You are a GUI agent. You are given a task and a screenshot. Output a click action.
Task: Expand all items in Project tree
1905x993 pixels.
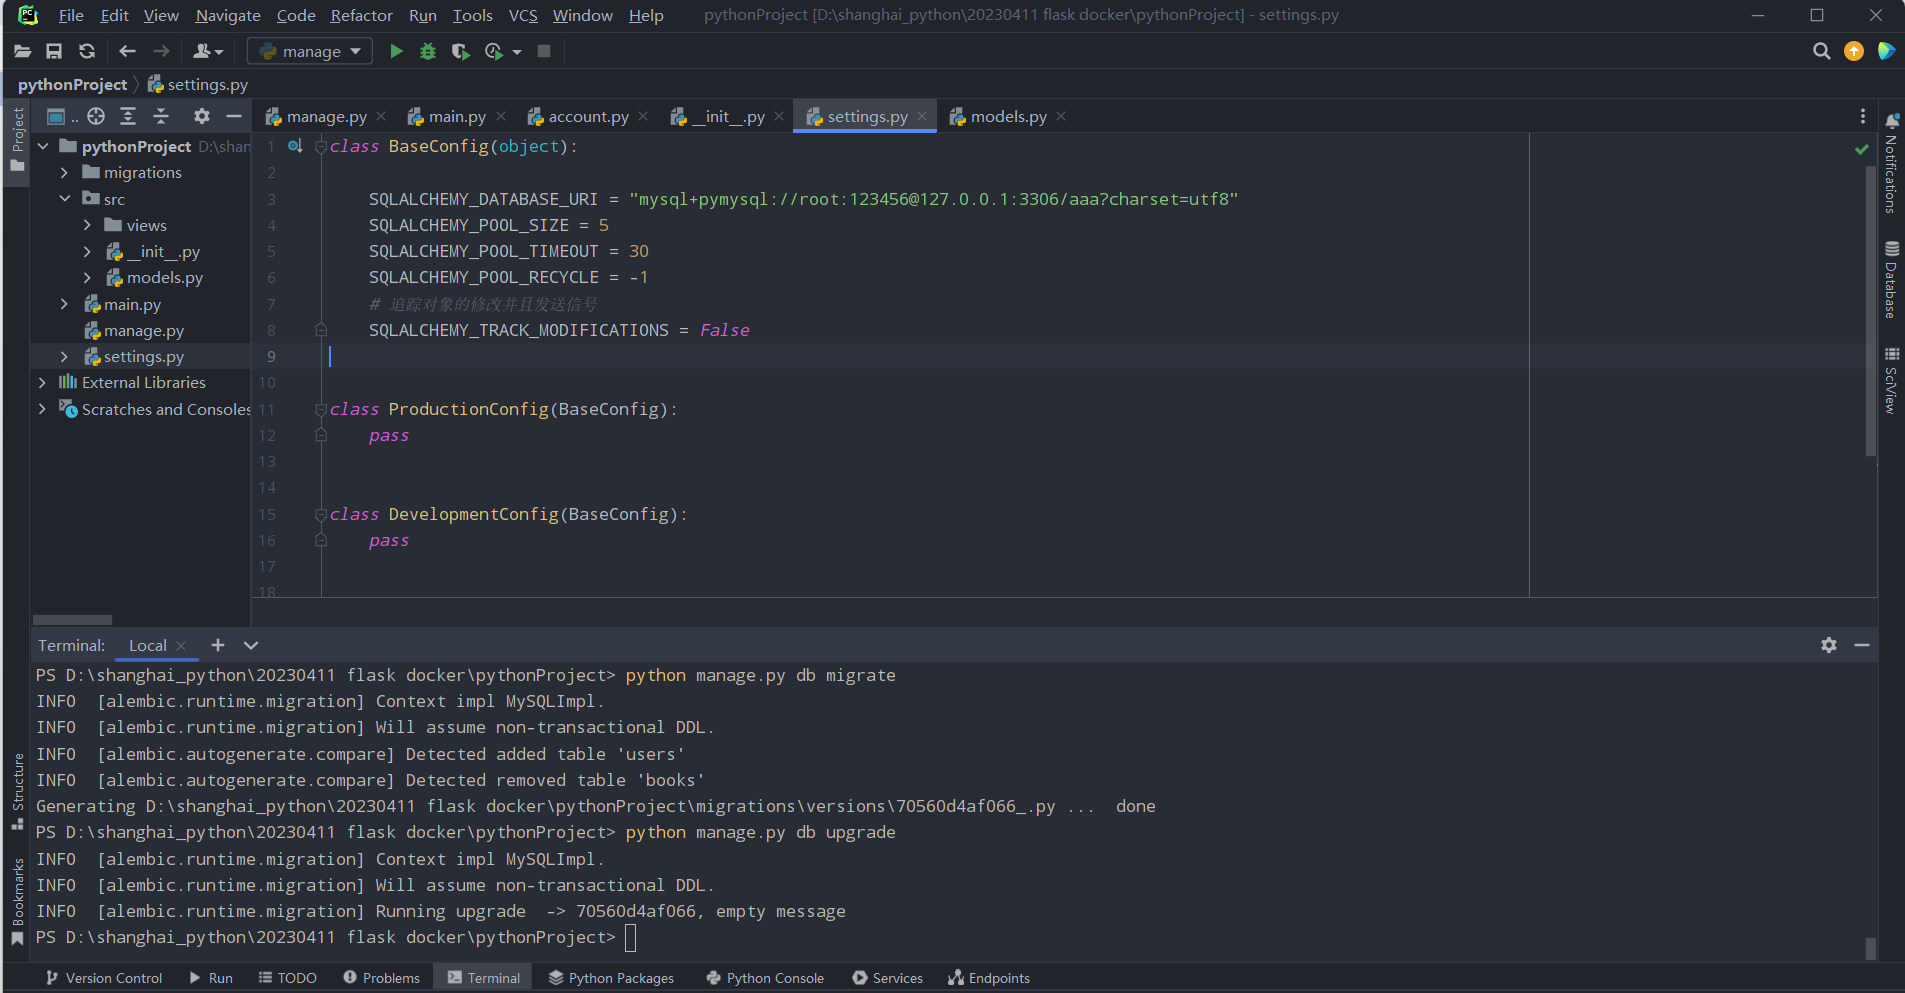[128, 116]
